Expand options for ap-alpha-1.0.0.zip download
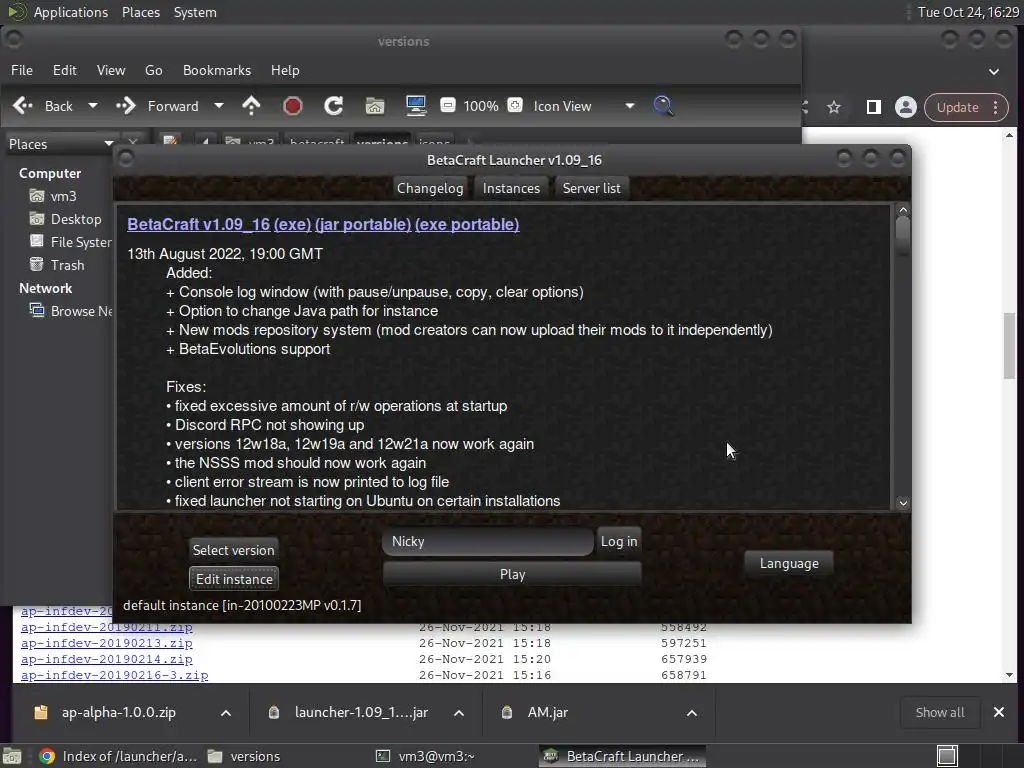The image size is (1024, 768). (226, 712)
